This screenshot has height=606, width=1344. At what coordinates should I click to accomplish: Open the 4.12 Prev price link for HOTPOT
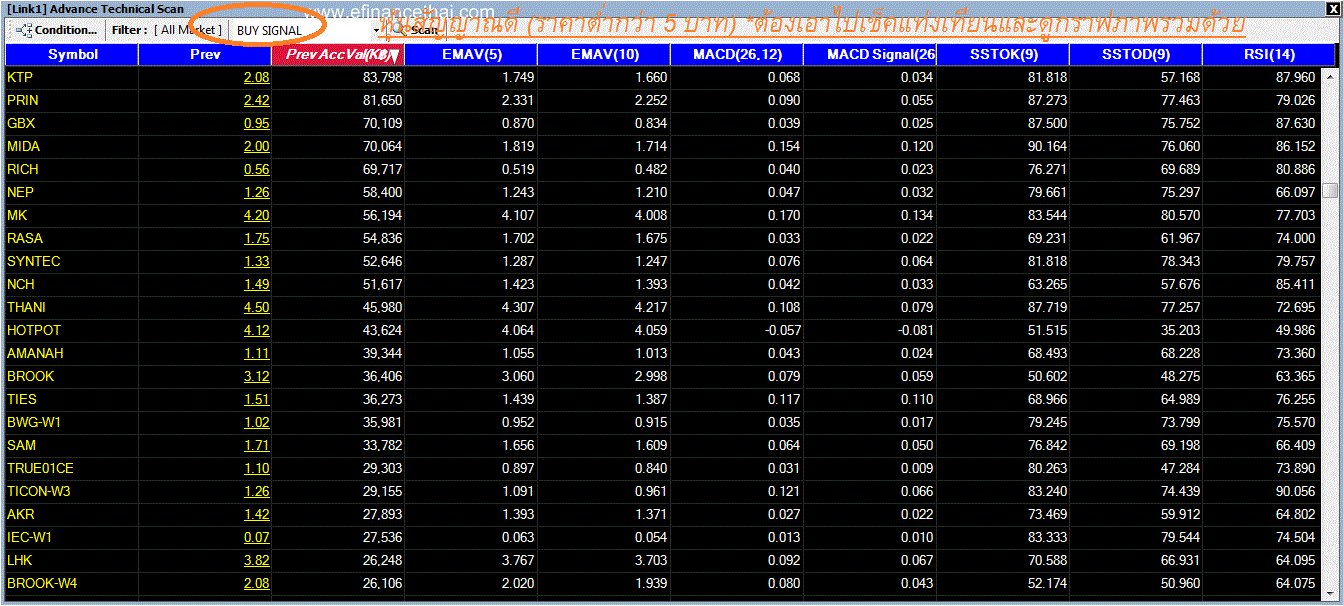256,330
